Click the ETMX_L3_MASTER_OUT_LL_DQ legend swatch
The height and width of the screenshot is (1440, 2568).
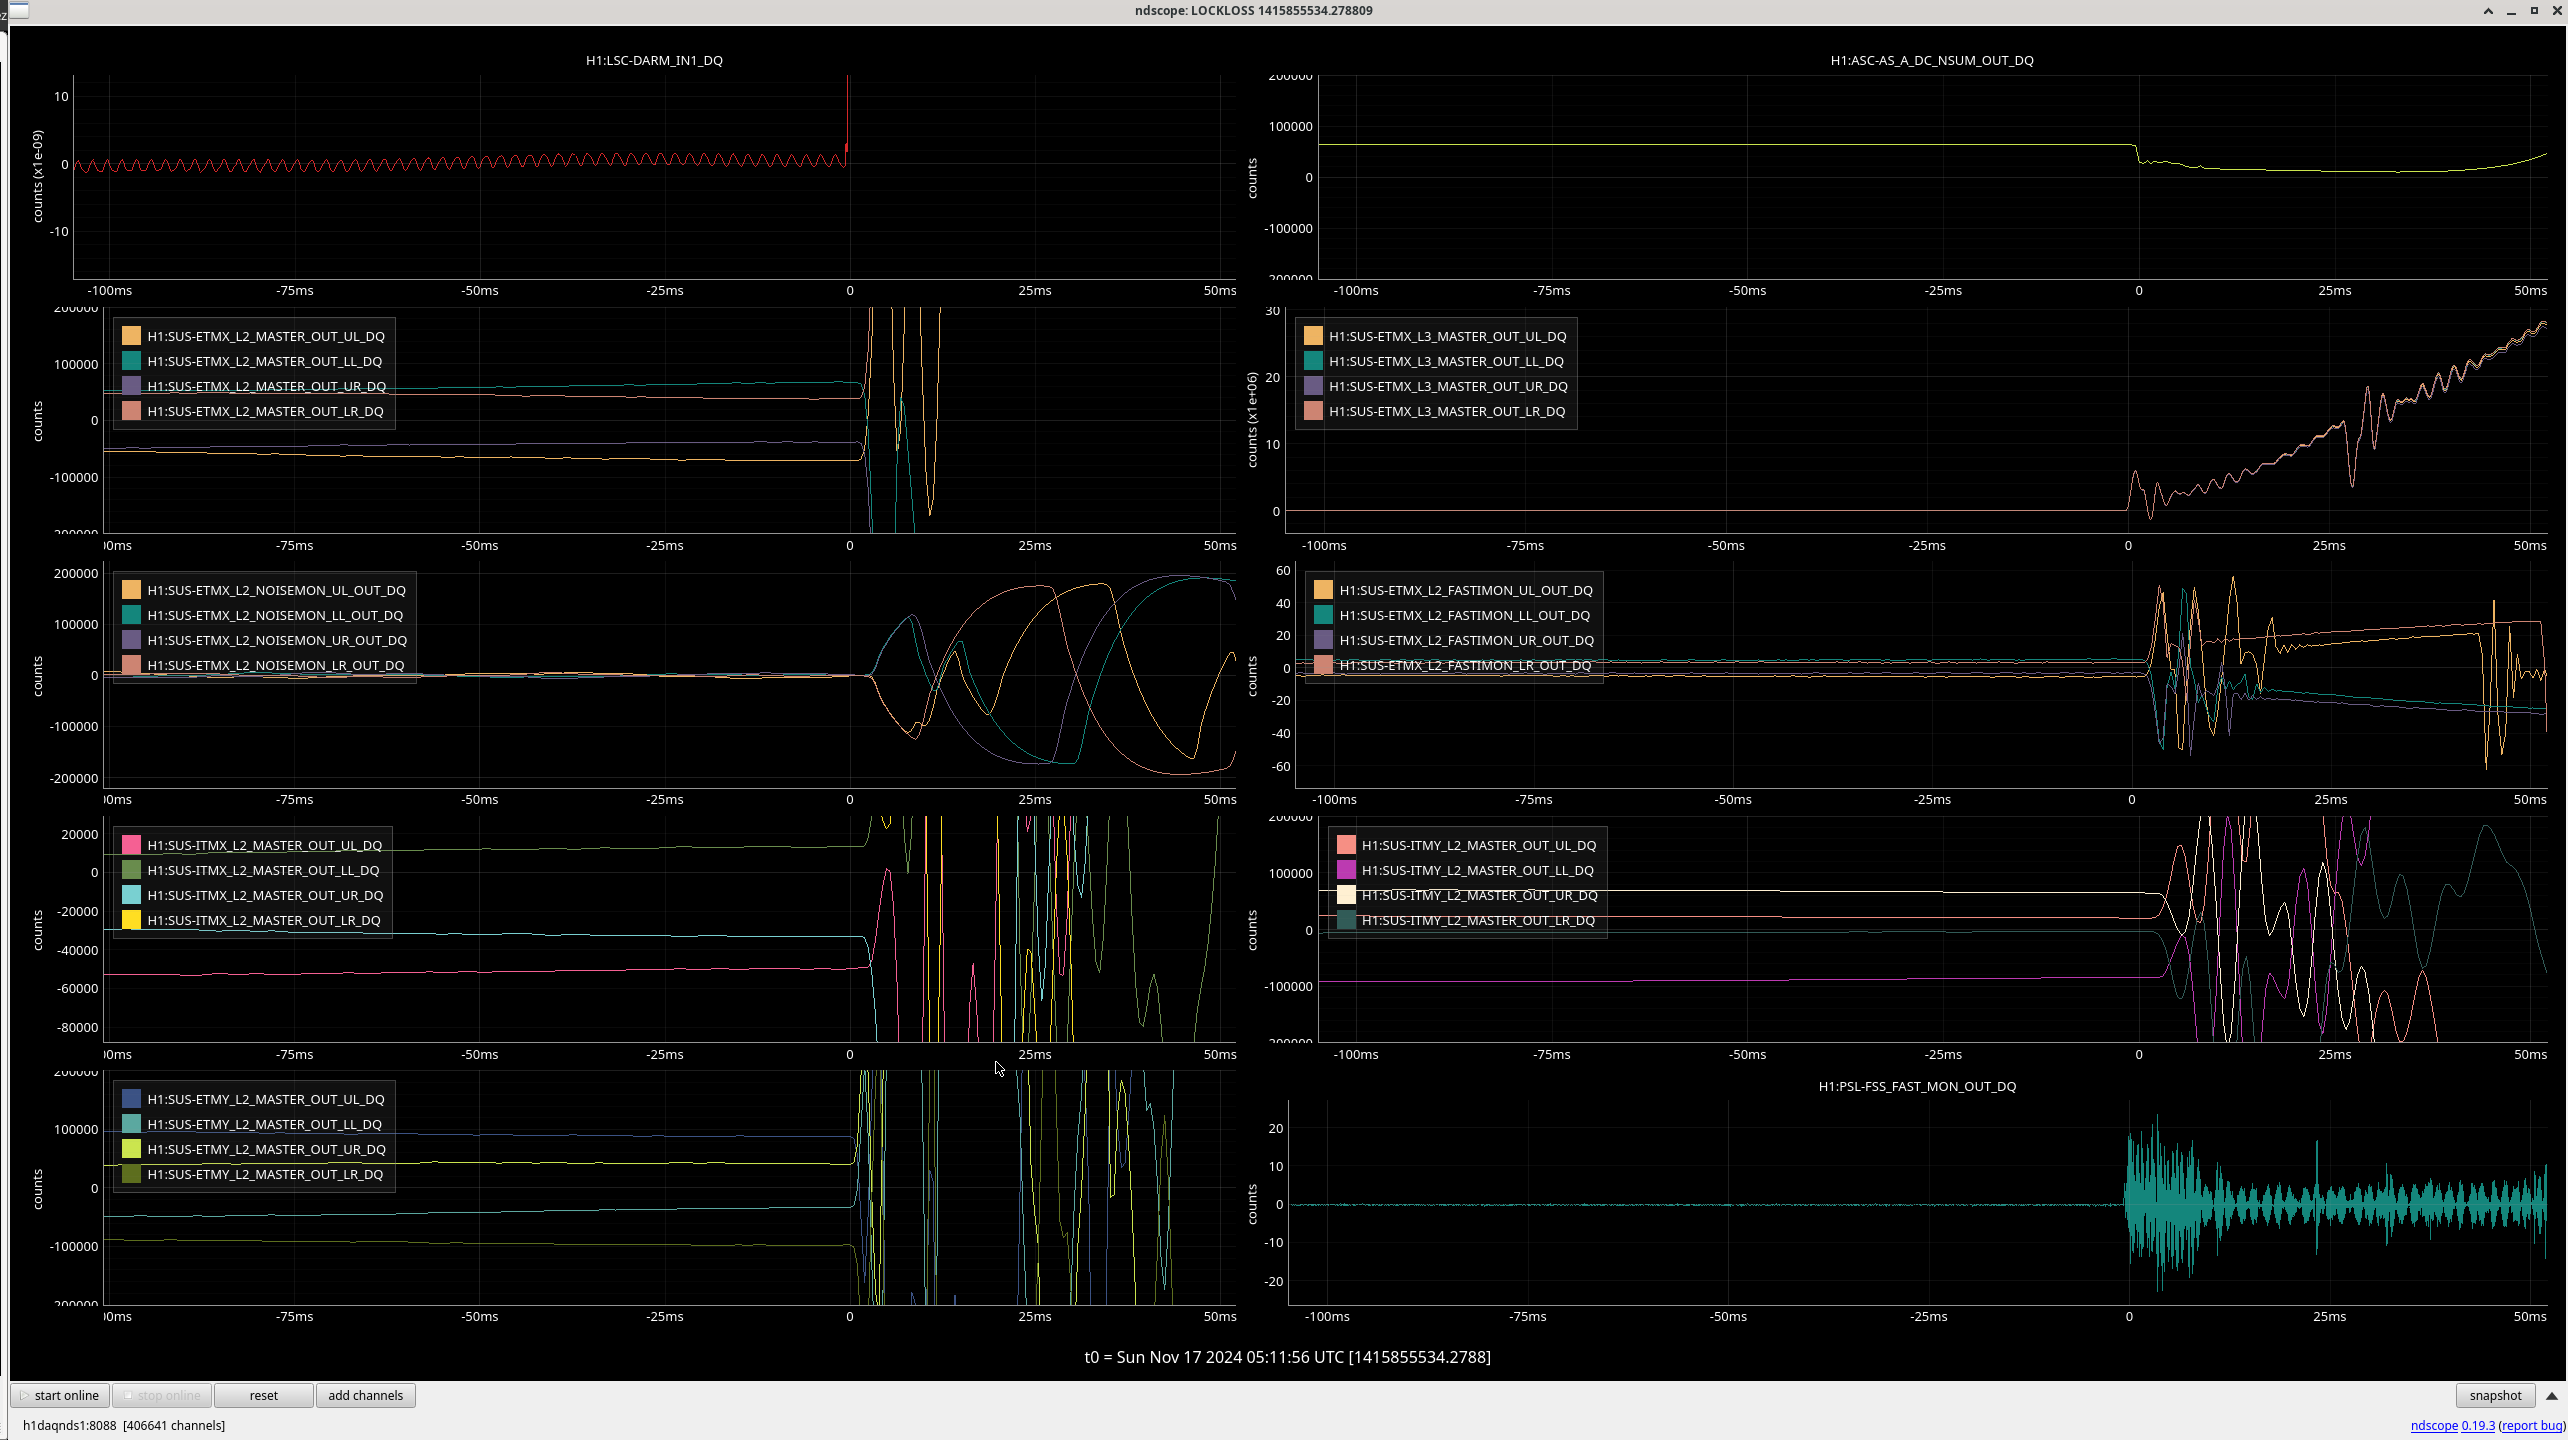pos(1313,361)
